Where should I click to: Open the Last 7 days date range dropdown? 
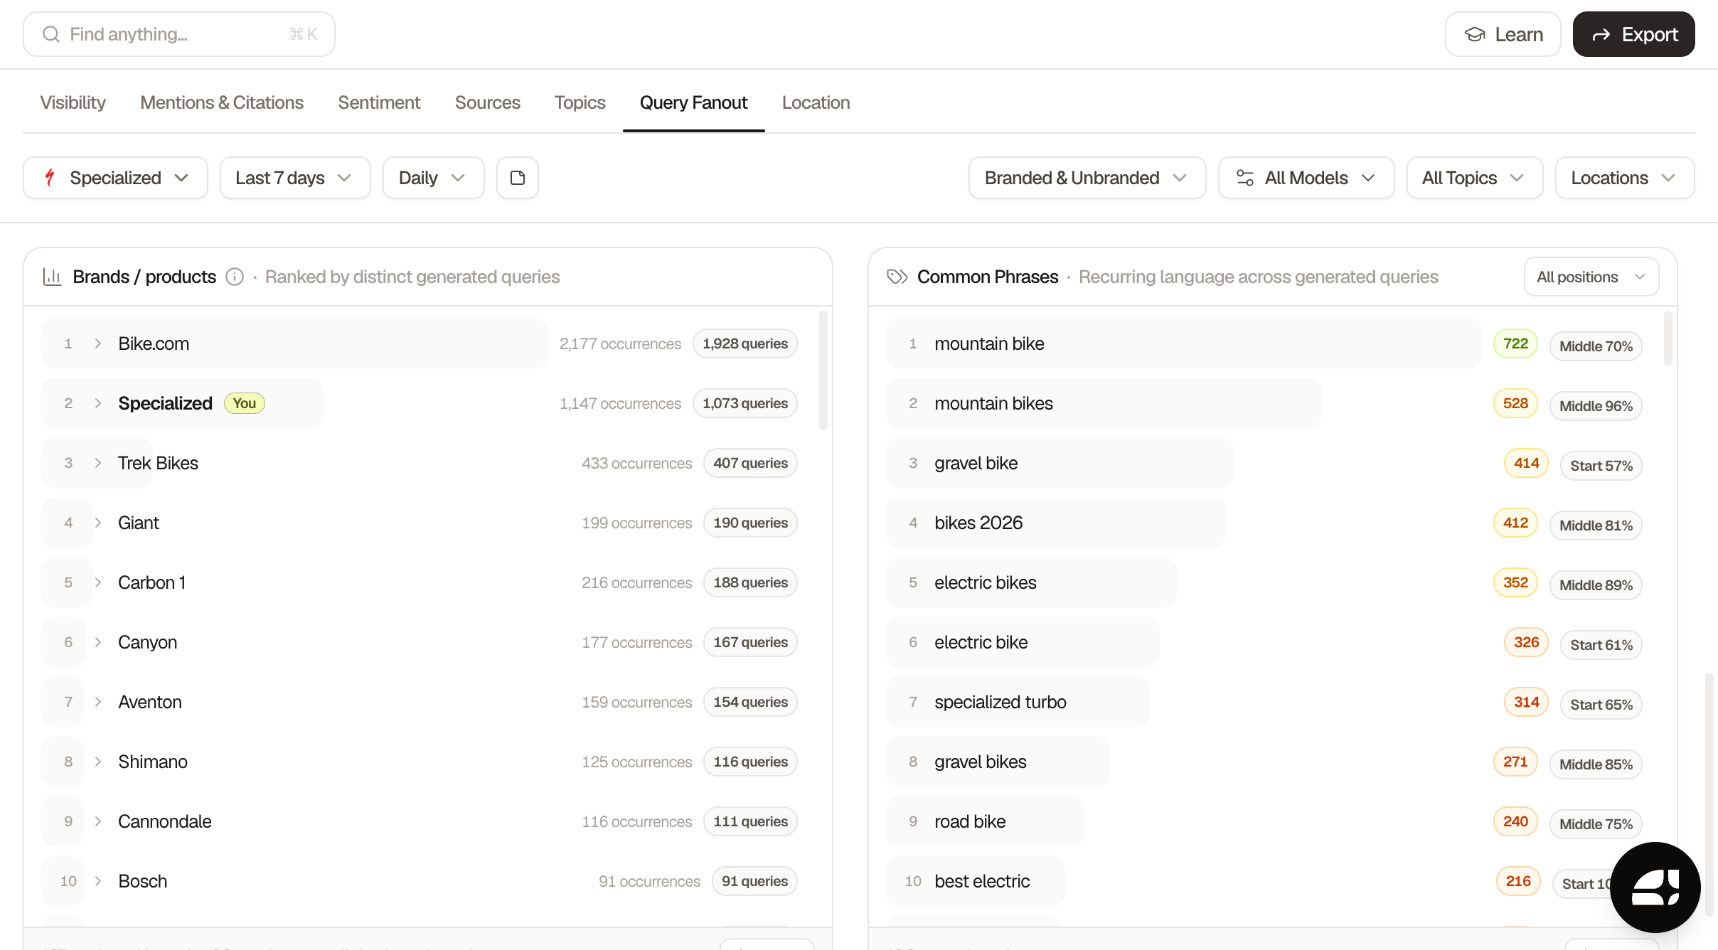click(295, 178)
